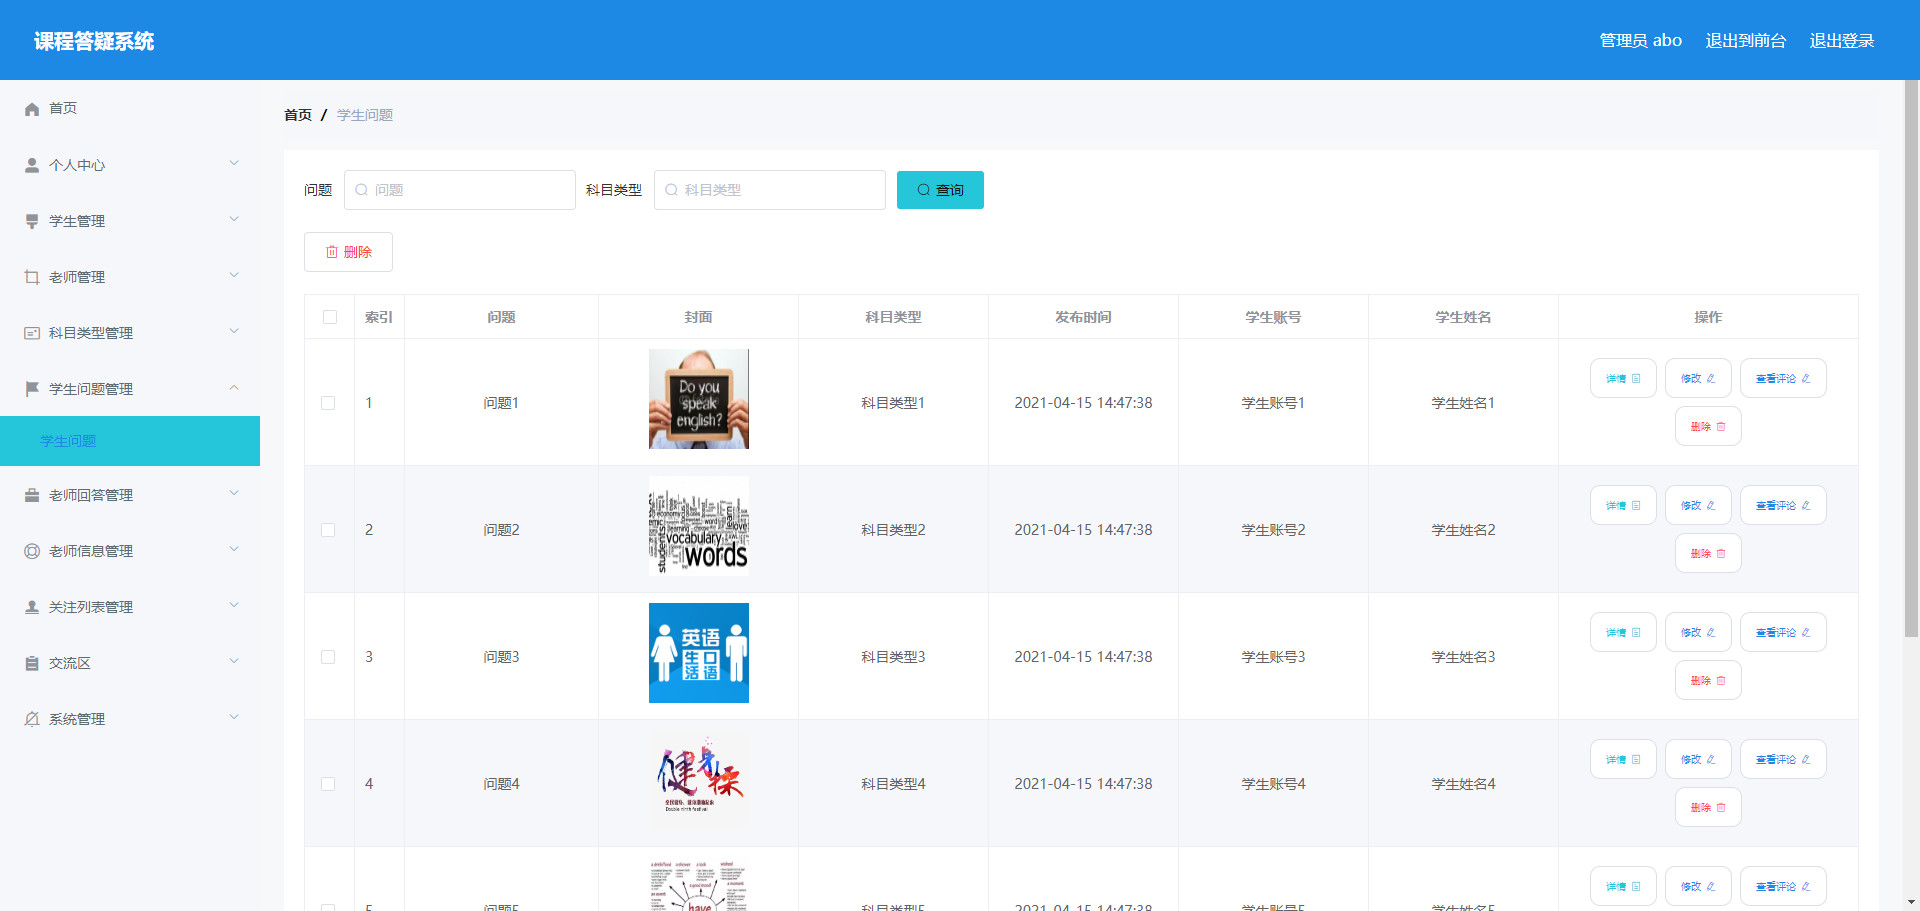Open the blue 英语生活 cover thumbnail

pos(699,653)
